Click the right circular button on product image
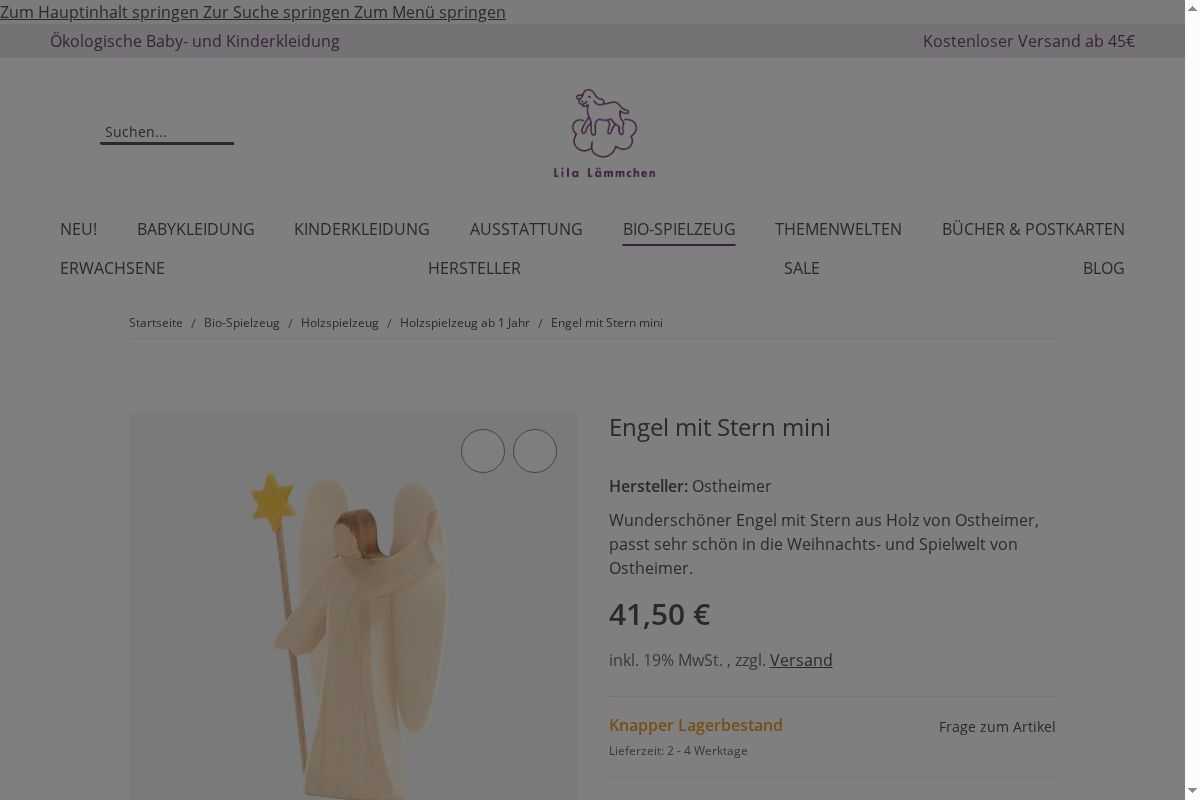 pyautogui.click(x=535, y=451)
